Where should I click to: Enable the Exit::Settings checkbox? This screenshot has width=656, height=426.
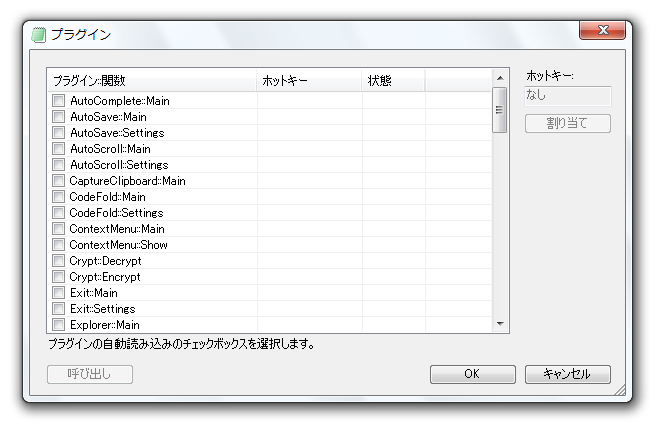pos(59,308)
